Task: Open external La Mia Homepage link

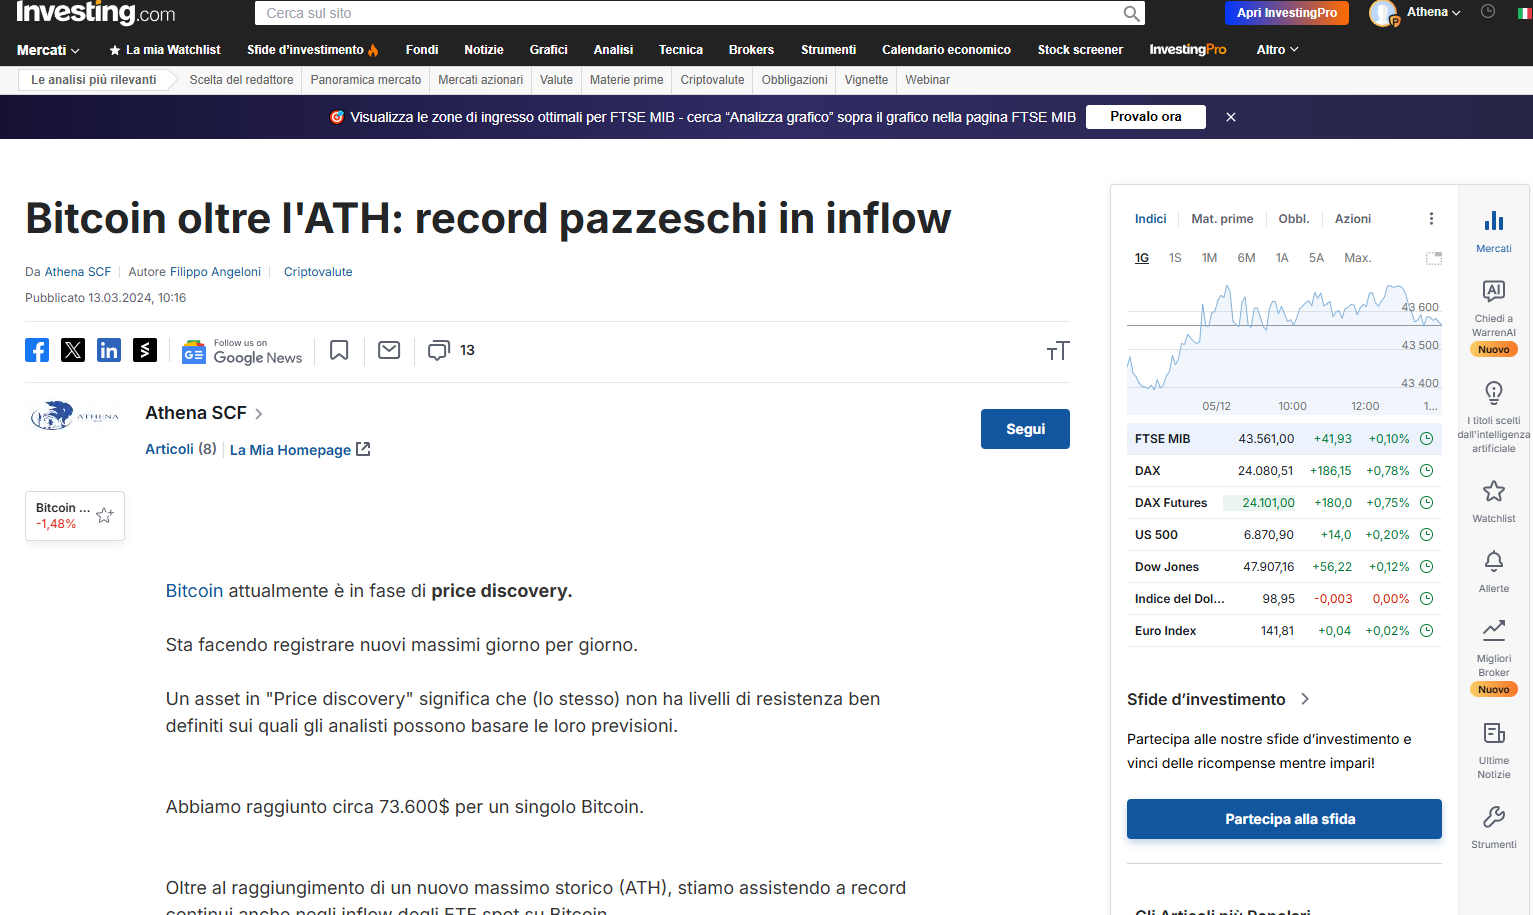Action: (300, 450)
